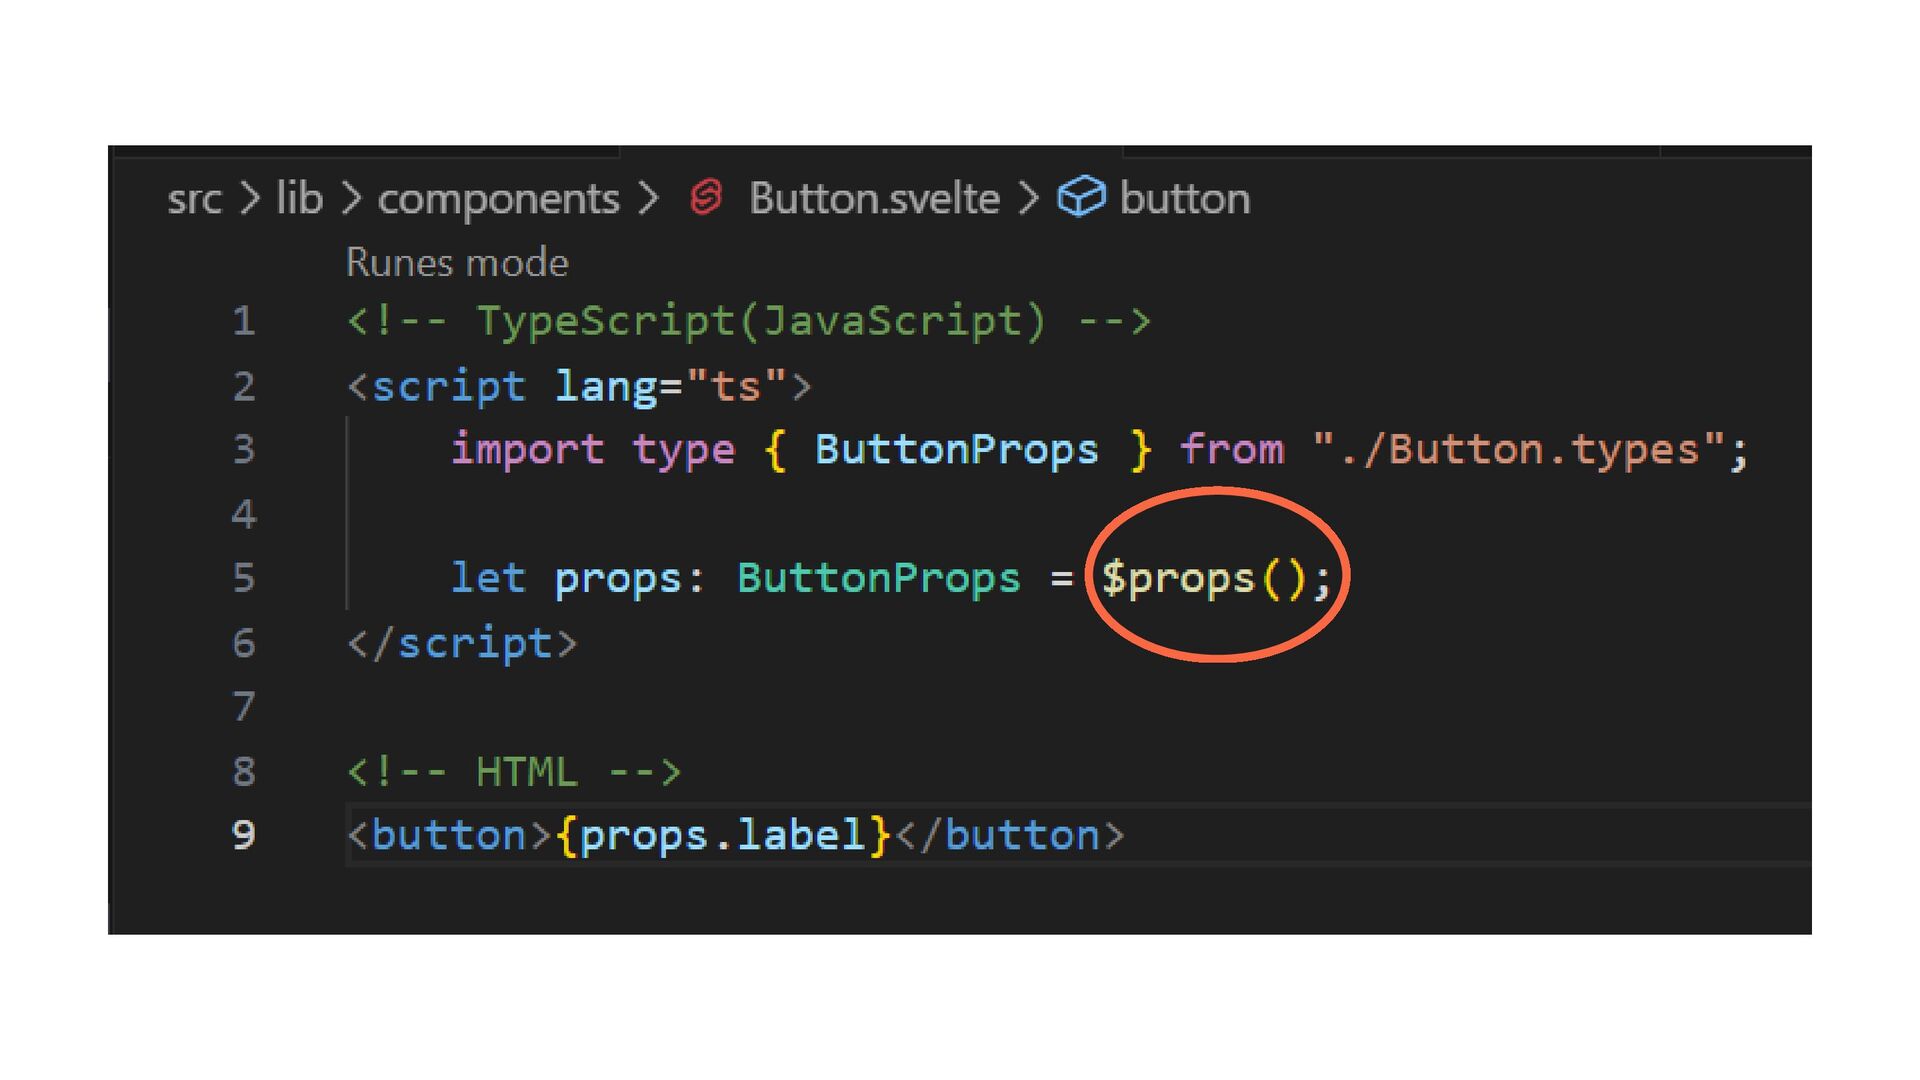Expand chevron after src breadcrumb
The image size is (1920, 1080).
(249, 198)
